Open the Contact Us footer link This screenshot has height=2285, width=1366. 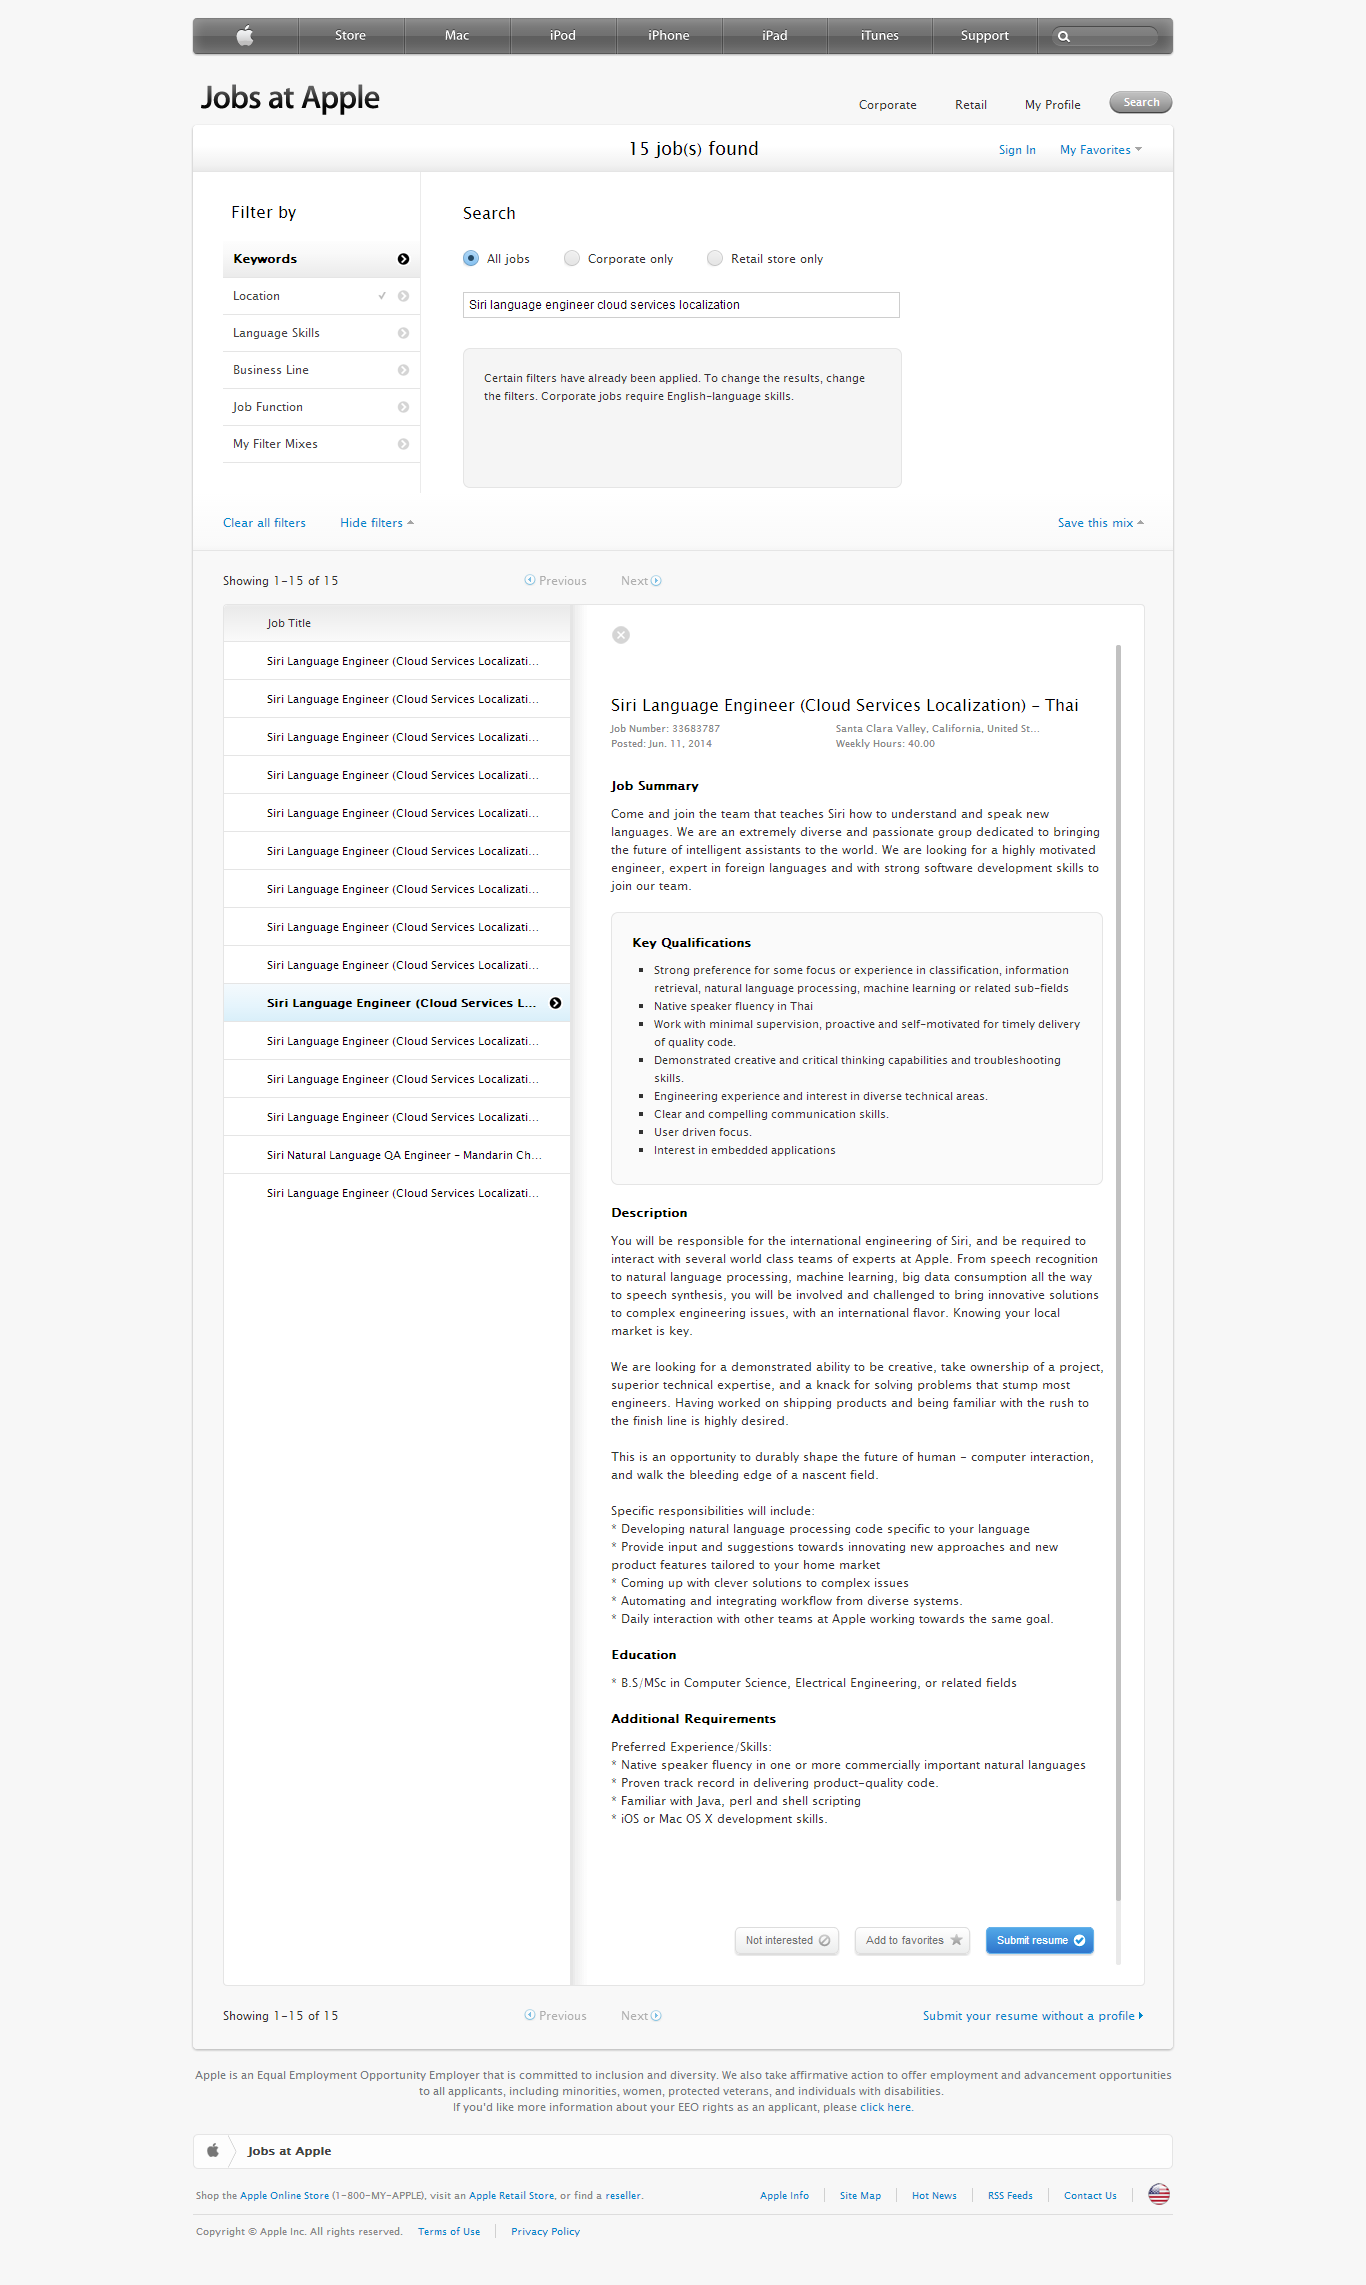1090,2196
